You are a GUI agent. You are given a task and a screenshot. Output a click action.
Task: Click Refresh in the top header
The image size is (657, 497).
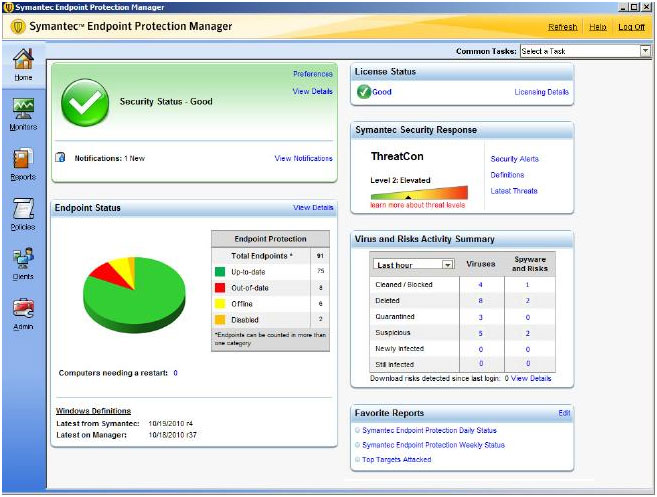(x=562, y=27)
